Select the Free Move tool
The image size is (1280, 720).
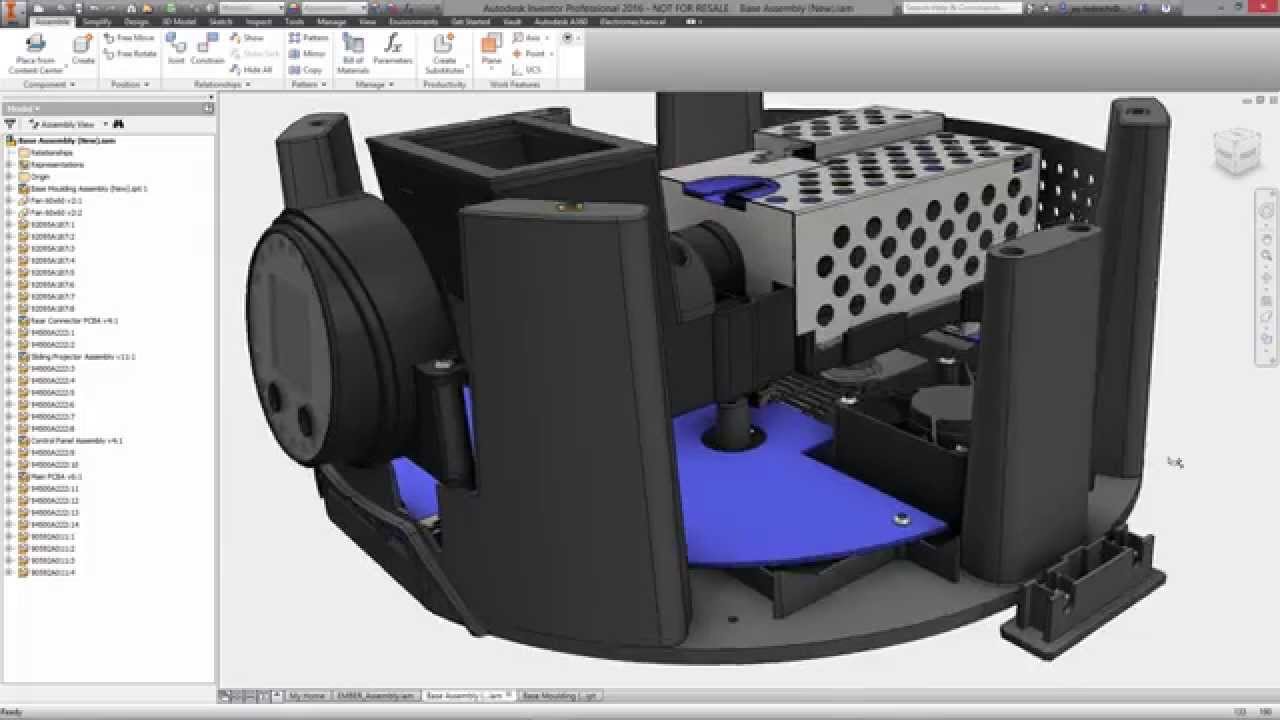[129, 38]
